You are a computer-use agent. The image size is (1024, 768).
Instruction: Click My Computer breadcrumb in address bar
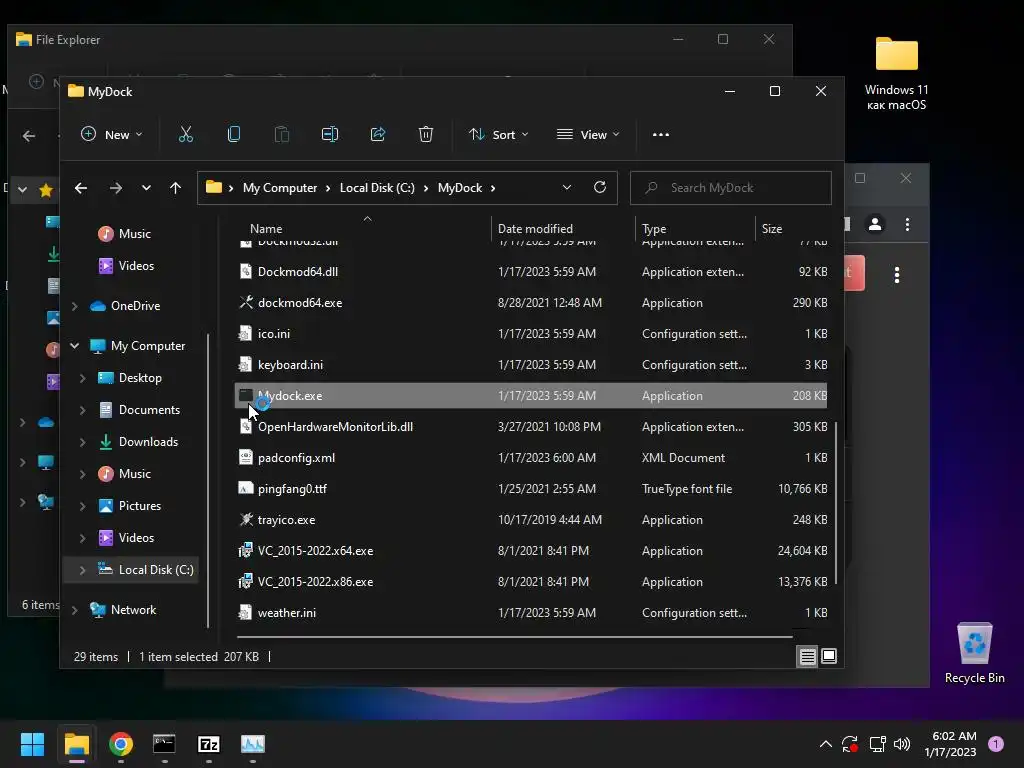pos(280,187)
